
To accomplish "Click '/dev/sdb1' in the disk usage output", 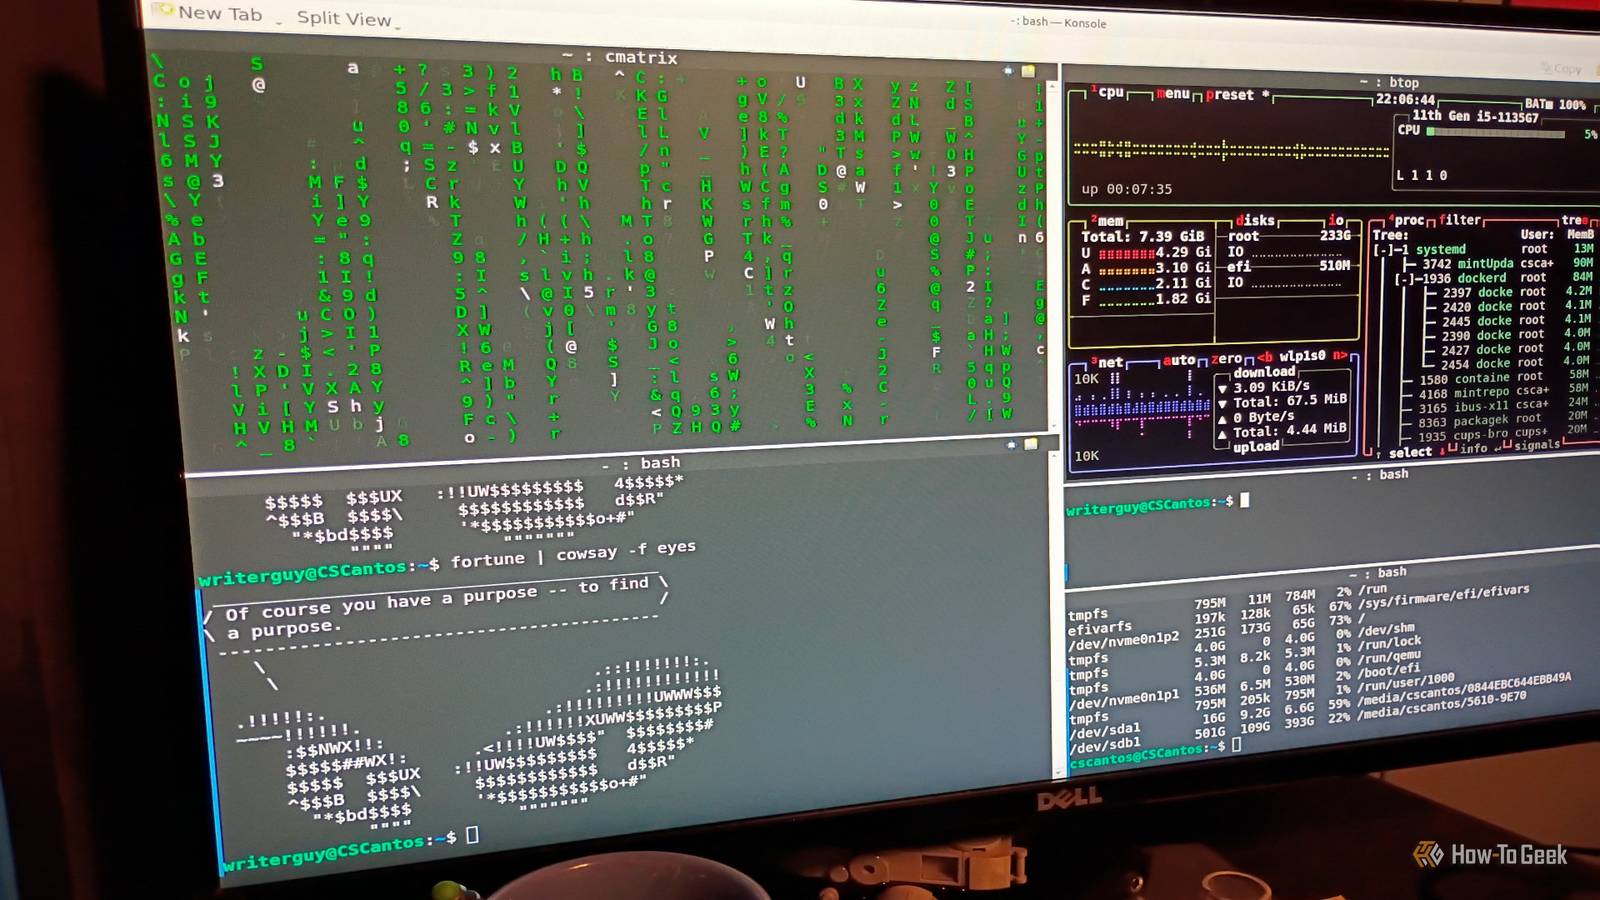I will click(x=1104, y=745).
